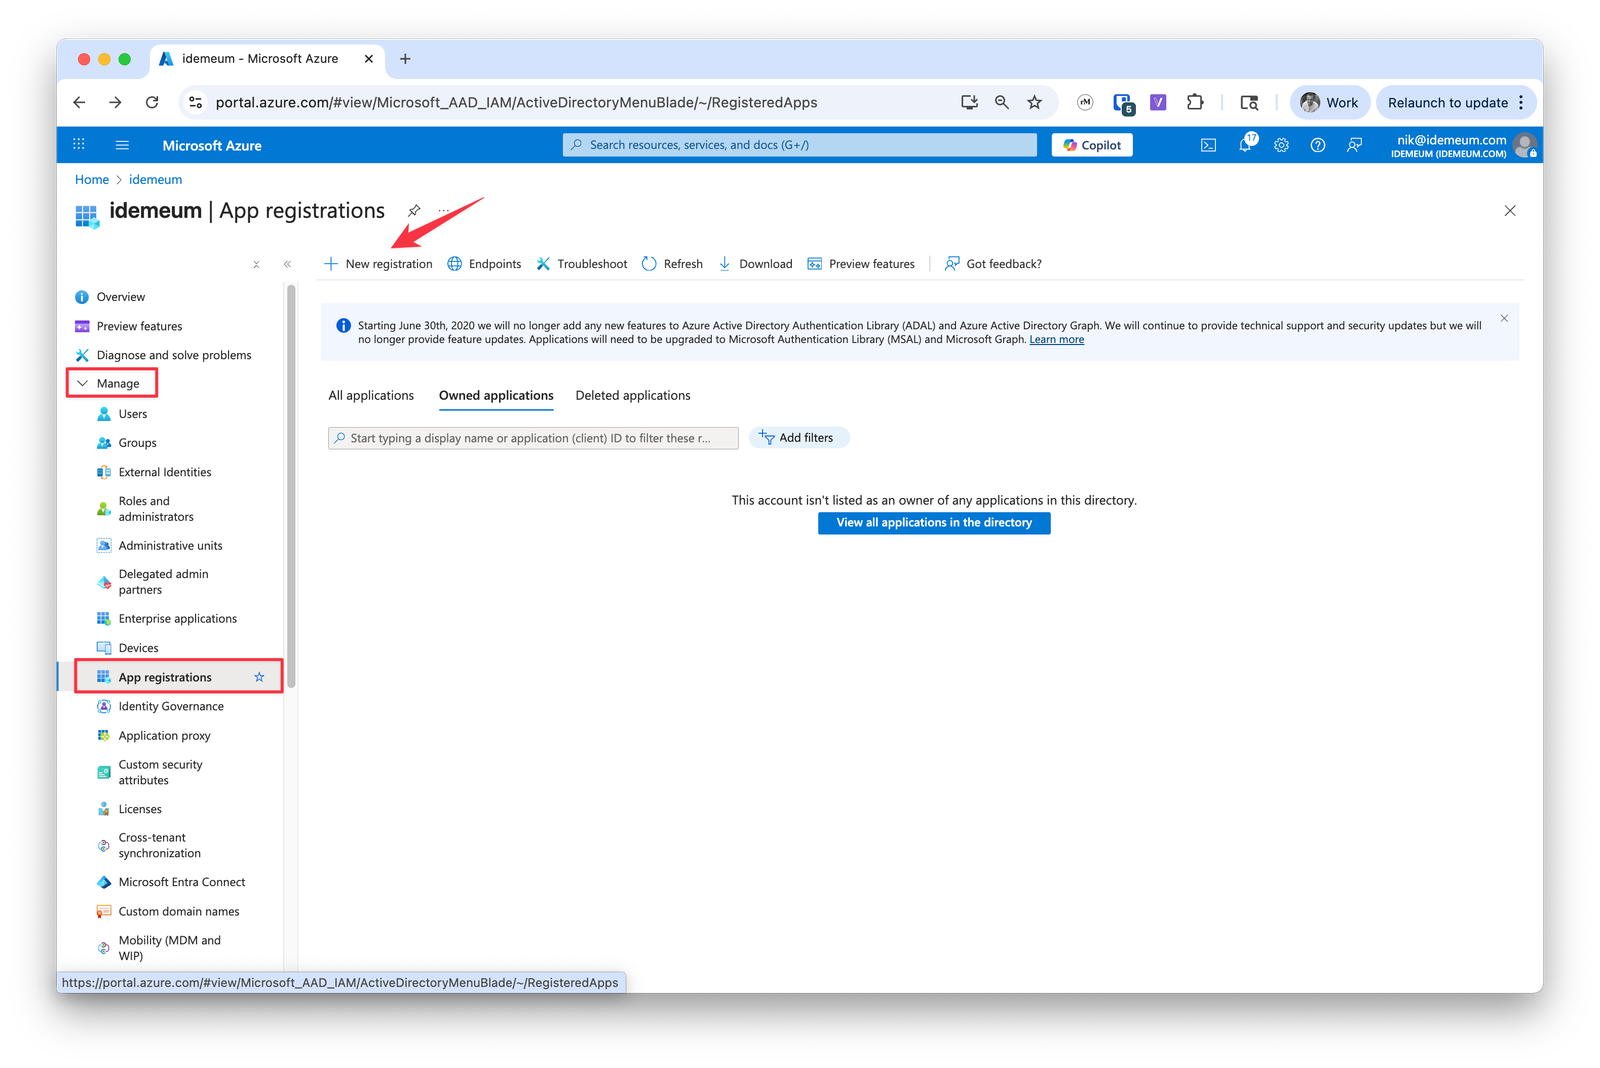Open Identity Governance
The image size is (1600, 1068).
(x=171, y=706)
